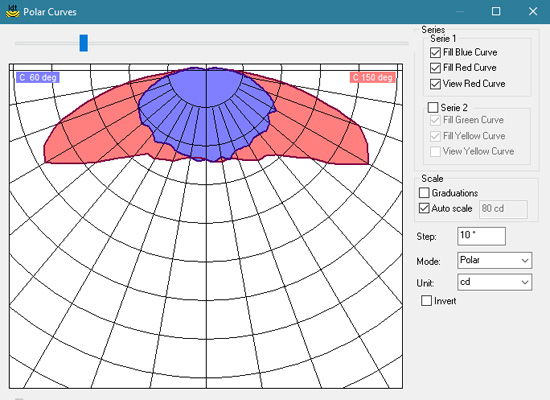
Task: Enable the Graduations checkbox
Action: (x=424, y=193)
